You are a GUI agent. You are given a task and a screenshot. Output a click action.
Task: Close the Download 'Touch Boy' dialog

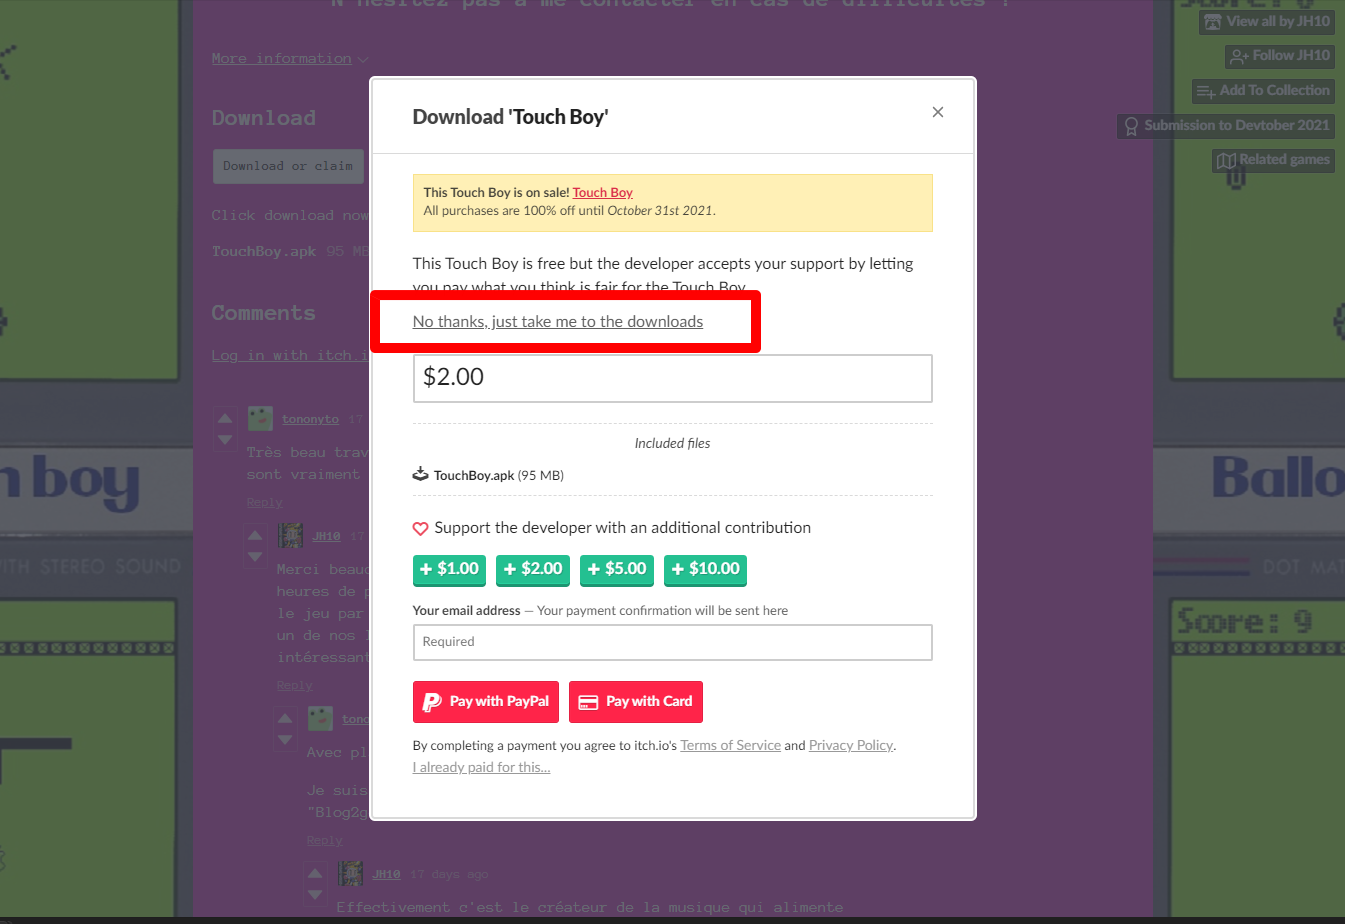point(938,112)
